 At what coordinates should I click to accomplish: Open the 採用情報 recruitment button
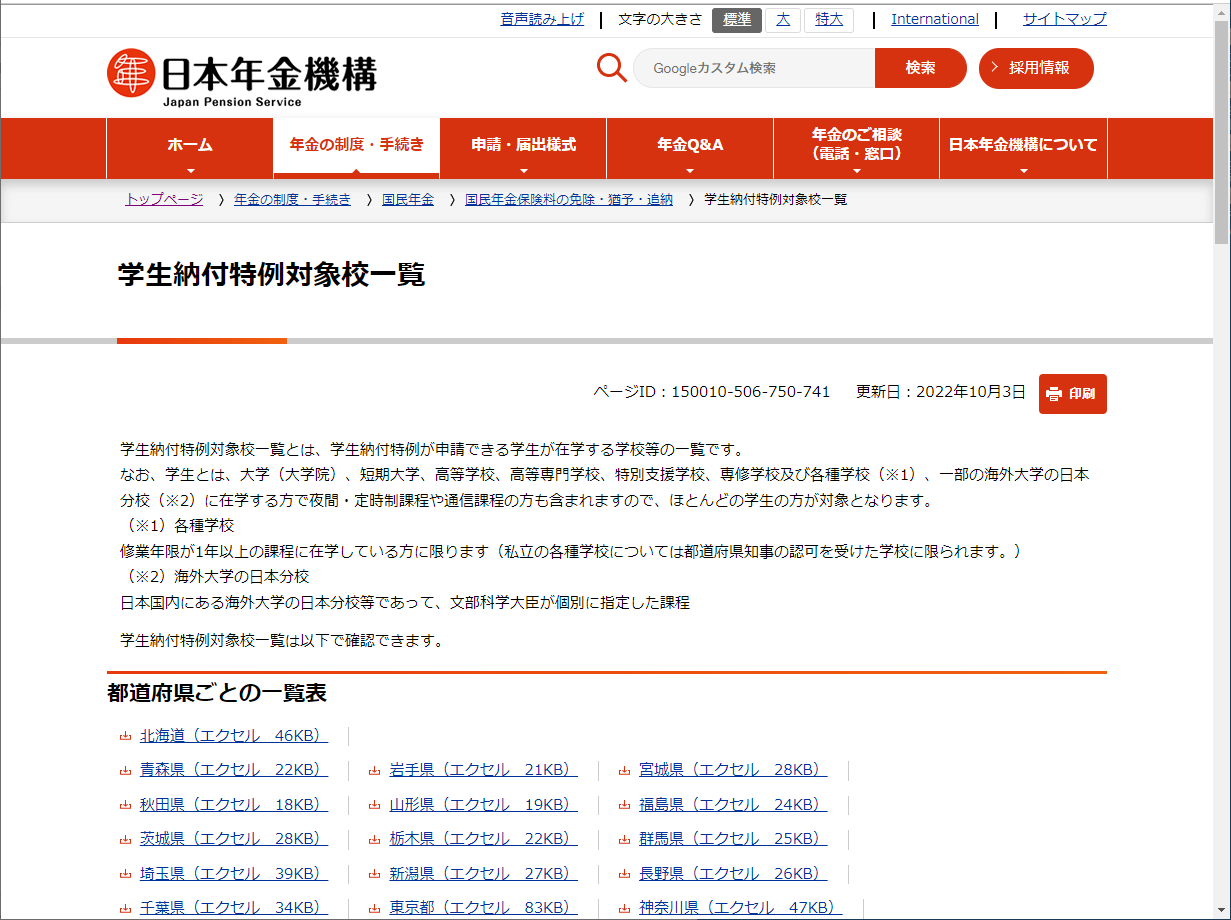pyautogui.click(x=1036, y=68)
